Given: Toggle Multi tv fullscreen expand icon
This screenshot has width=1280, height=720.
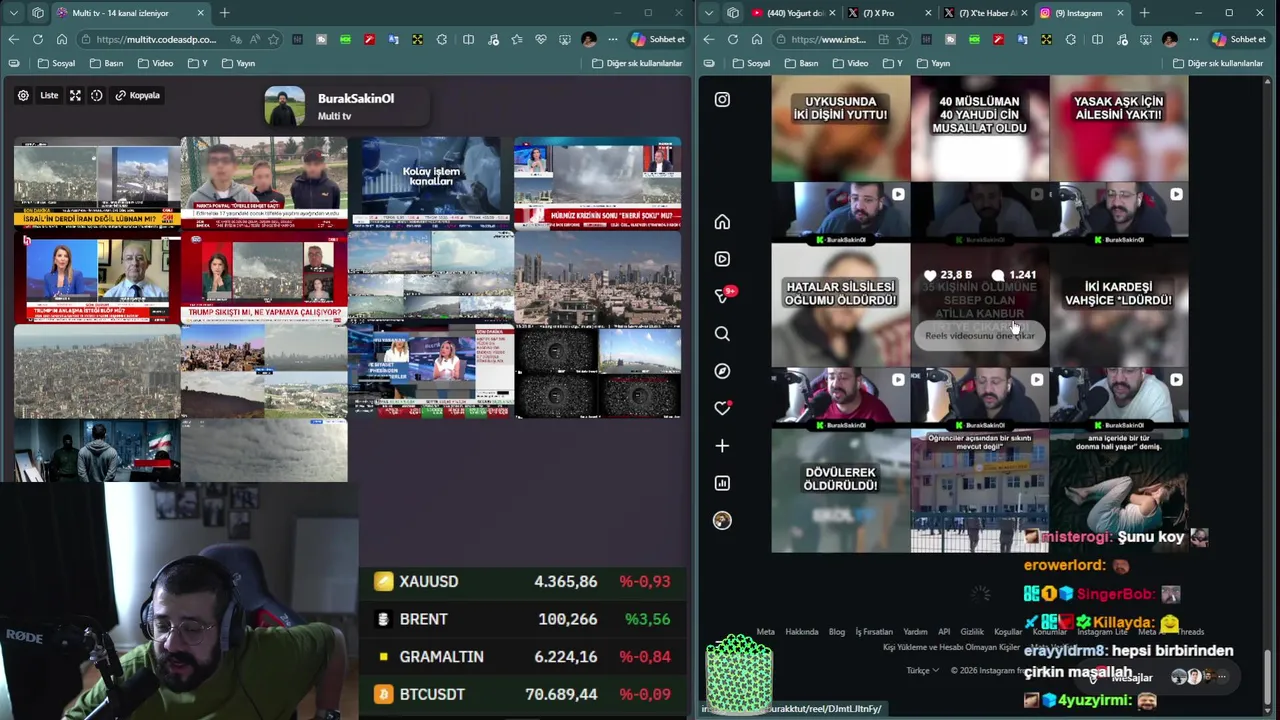Looking at the screenshot, I should pos(75,95).
